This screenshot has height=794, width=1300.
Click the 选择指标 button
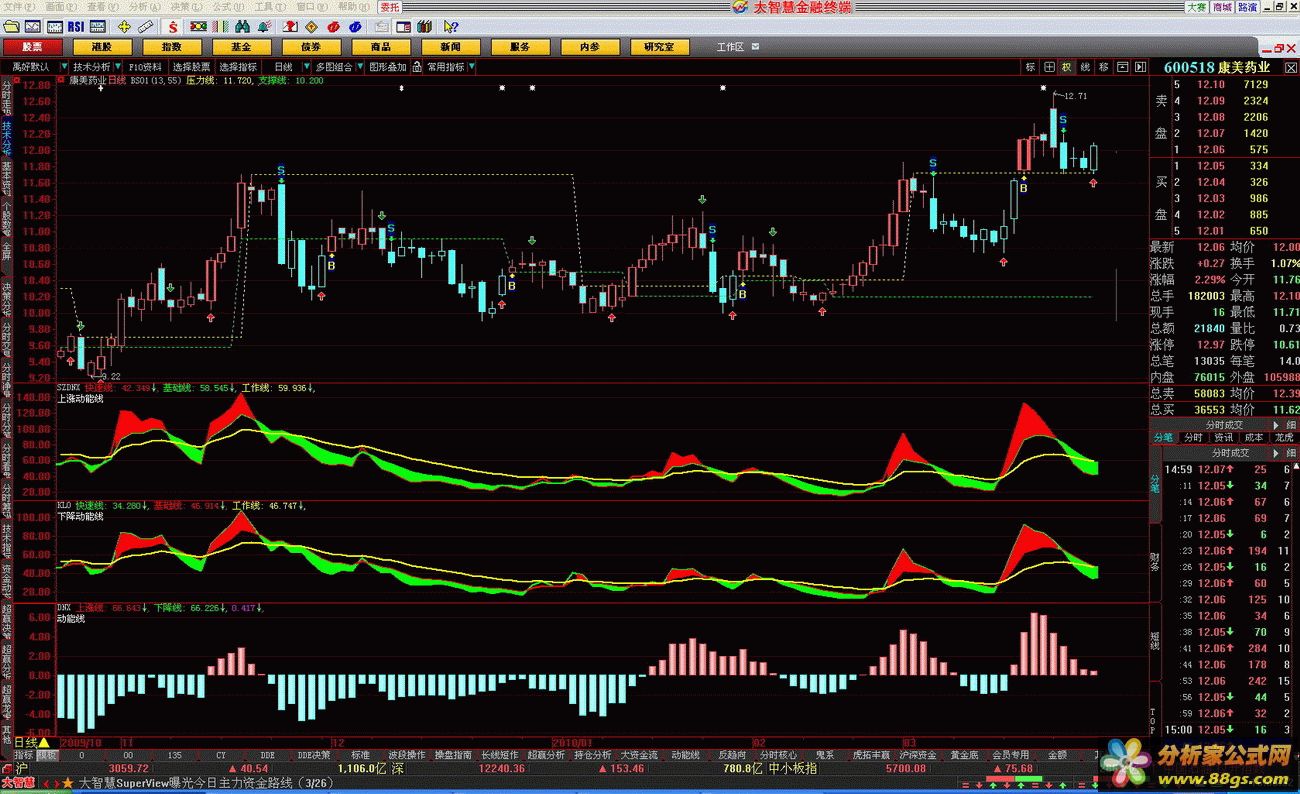click(238, 67)
